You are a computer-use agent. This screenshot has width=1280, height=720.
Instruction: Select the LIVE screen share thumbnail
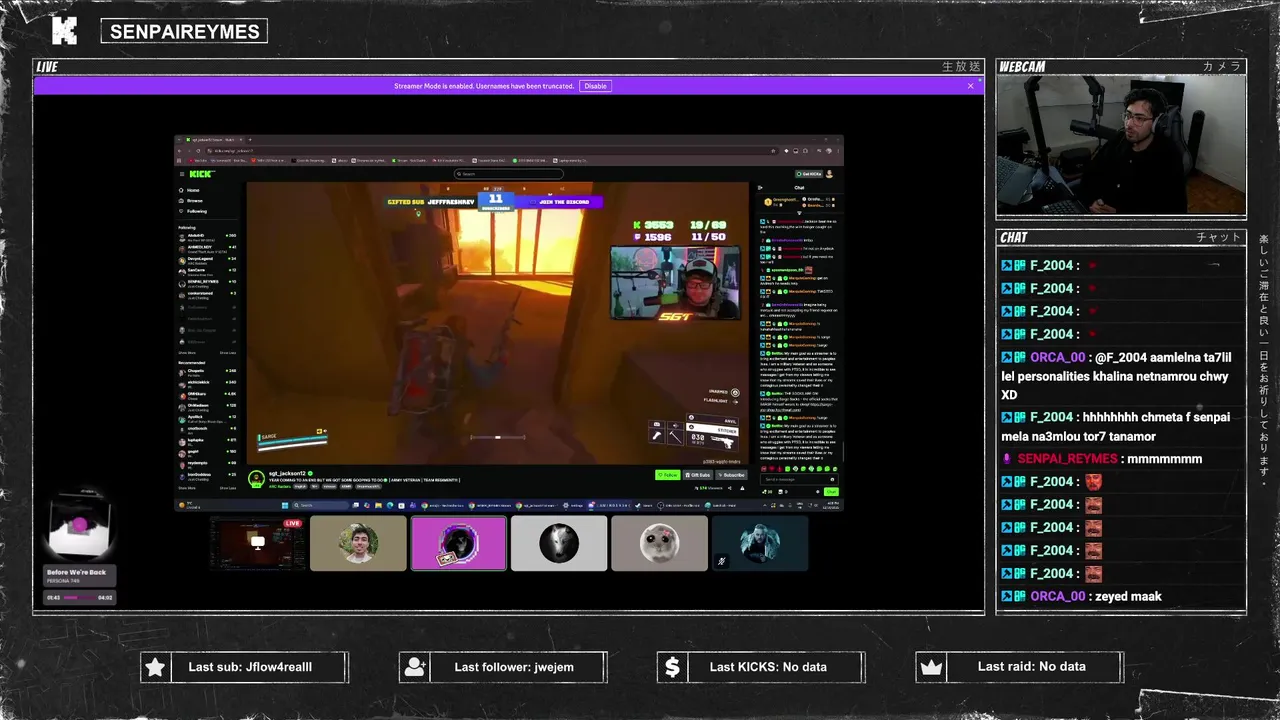(x=258, y=543)
